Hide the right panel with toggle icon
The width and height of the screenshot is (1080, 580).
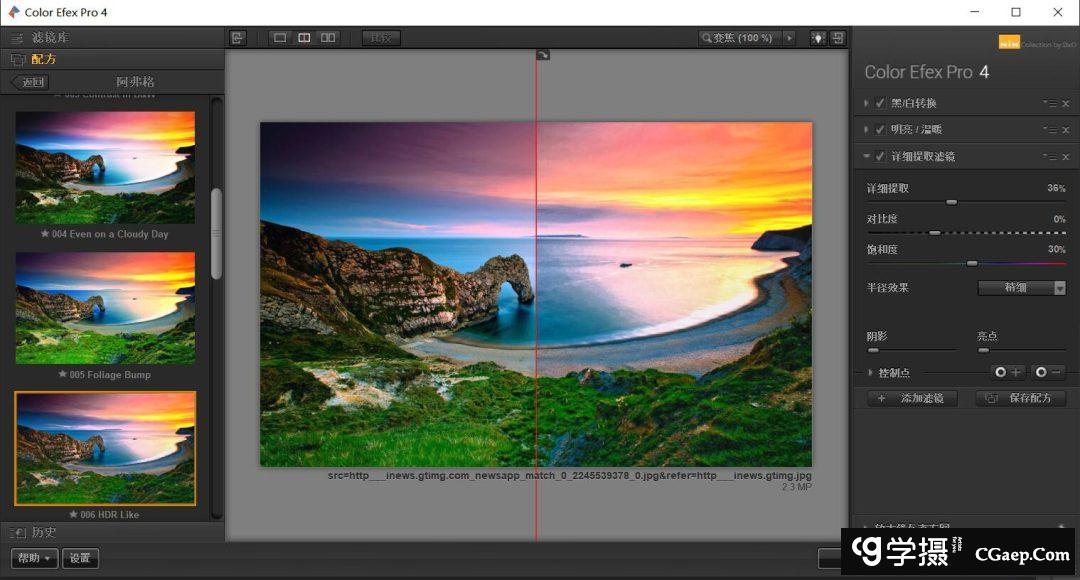pyautogui.click(x=837, y=38)
